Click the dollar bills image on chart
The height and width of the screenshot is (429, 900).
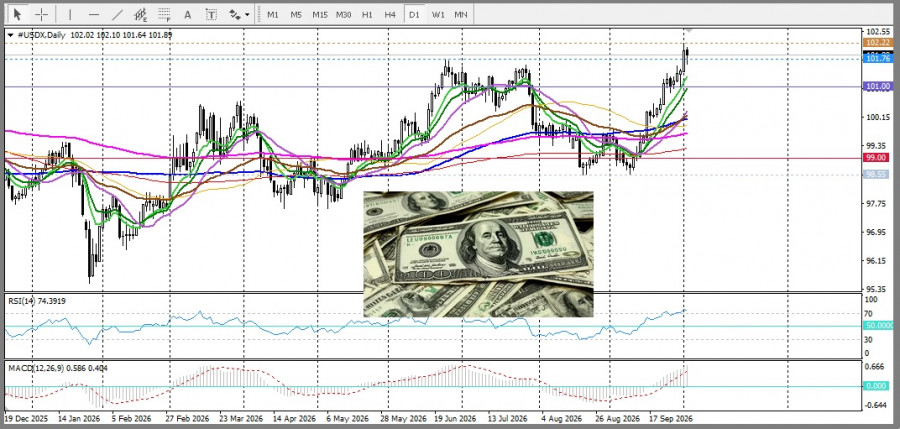point(478,254)
